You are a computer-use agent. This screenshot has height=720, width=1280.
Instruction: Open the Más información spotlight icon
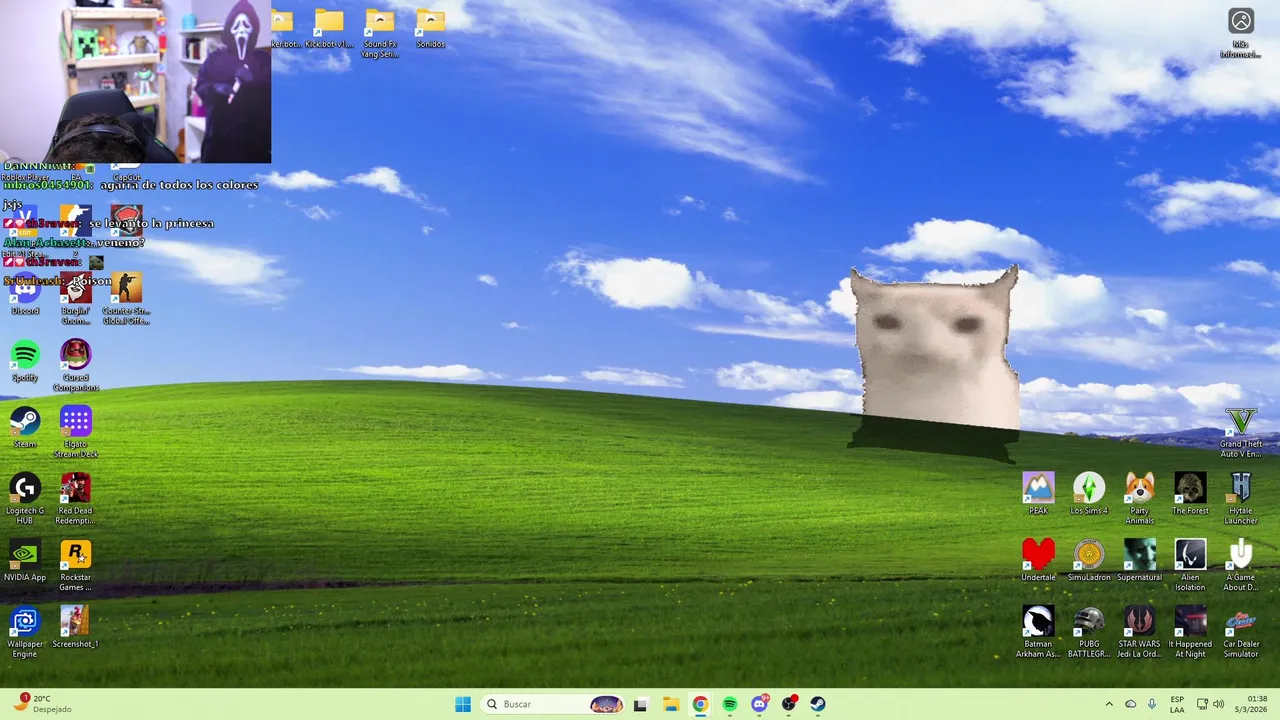coord(1241,33)
